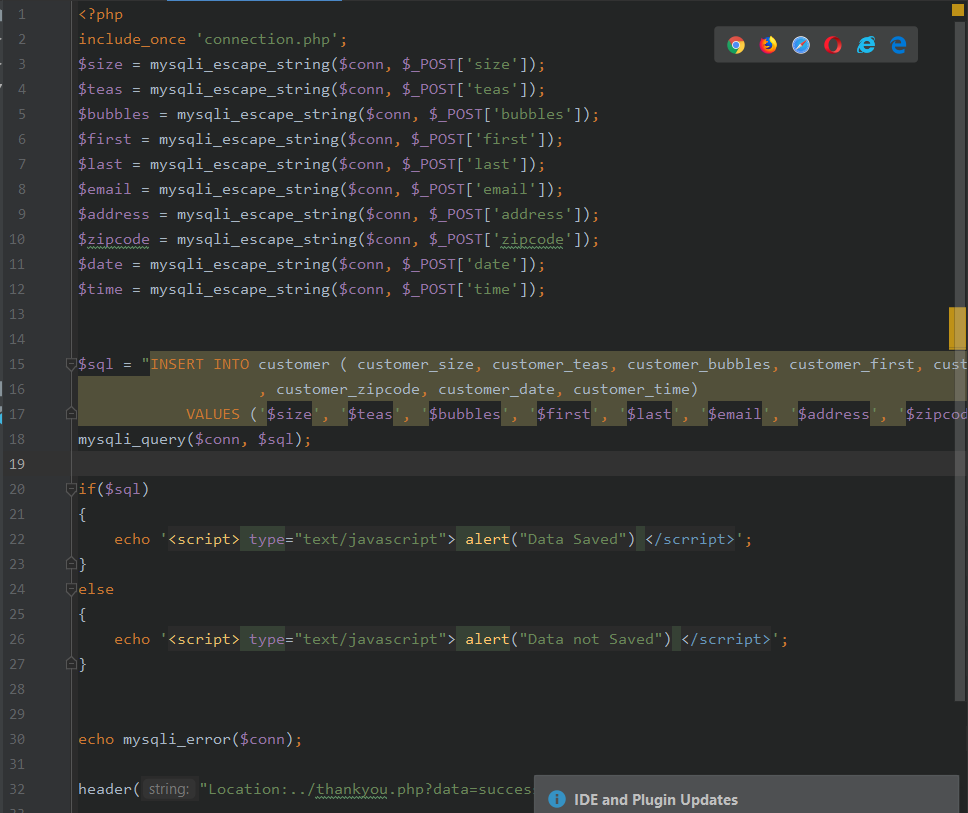The height and width of the screenshot is (813, 968).
Task: Click the $zipcode variable on line 10
Action: (114, 240)
